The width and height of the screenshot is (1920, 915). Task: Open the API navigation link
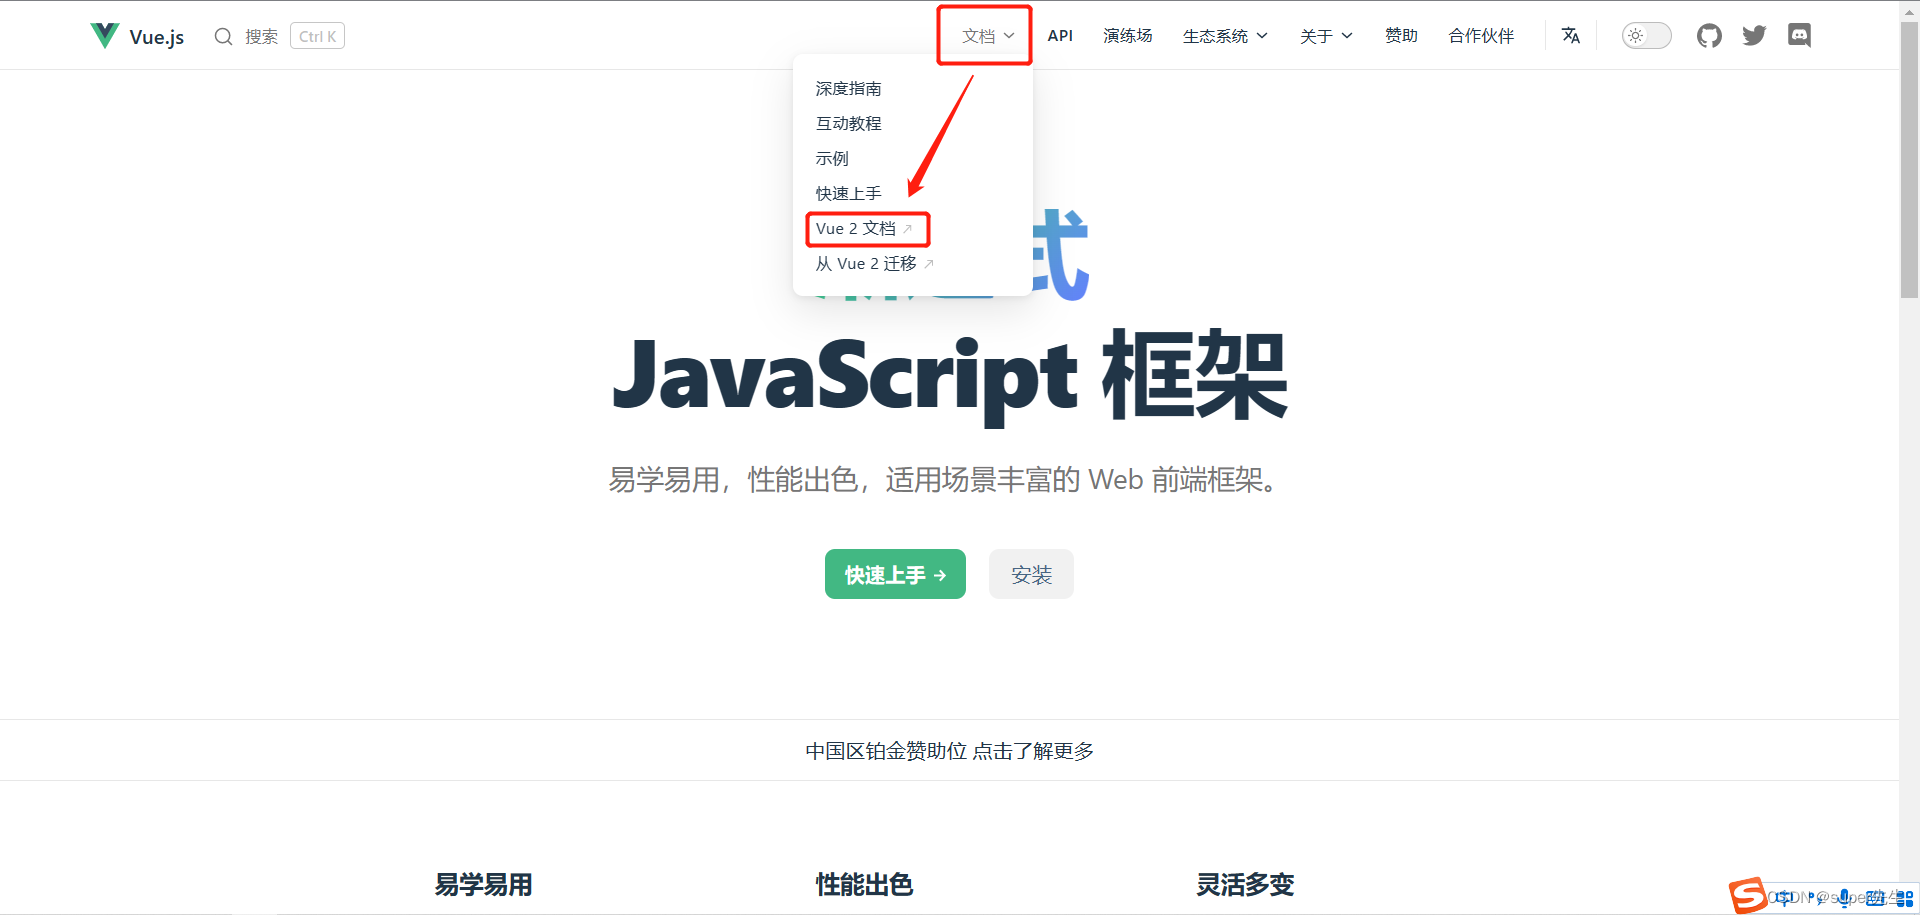(1060, 36)
